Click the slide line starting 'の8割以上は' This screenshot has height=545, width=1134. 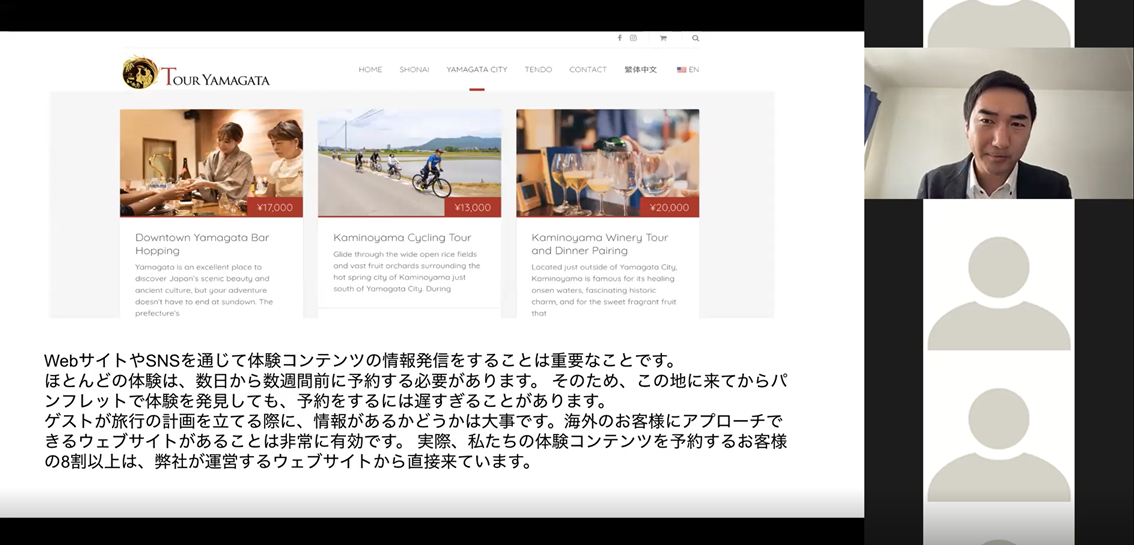click(x=288, y=461)
